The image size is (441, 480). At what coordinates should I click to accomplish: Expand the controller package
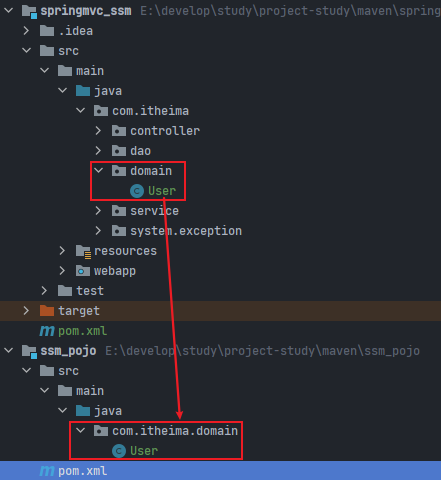pos(98,131)
